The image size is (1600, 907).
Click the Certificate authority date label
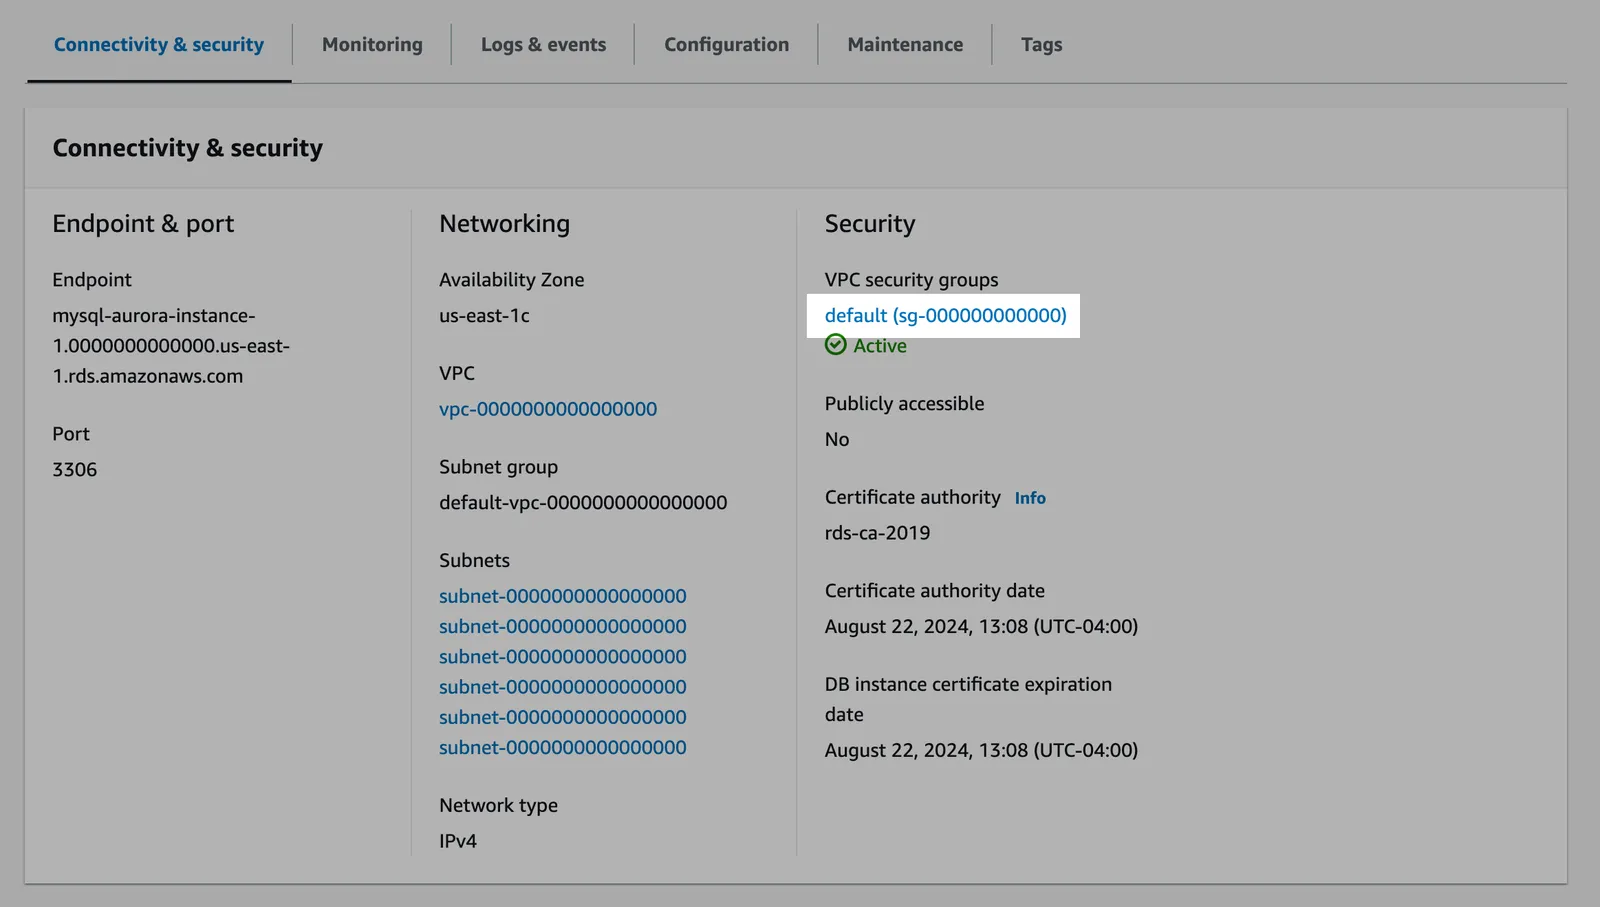[x=934, y=591]
